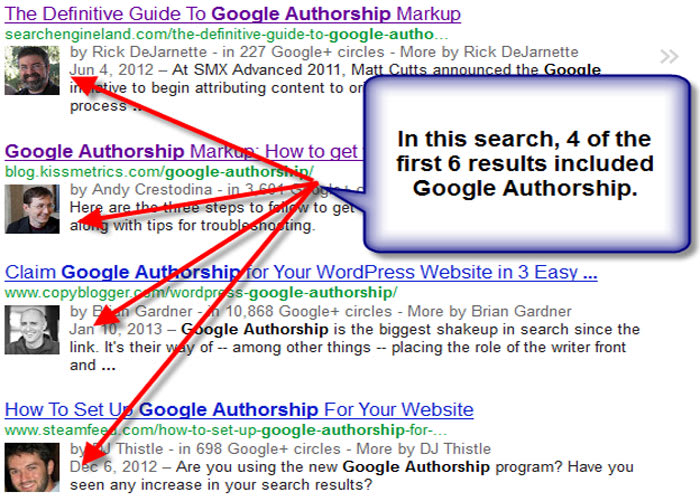Open 'Google Authorship Markup: How to get' result

(183, 151)
